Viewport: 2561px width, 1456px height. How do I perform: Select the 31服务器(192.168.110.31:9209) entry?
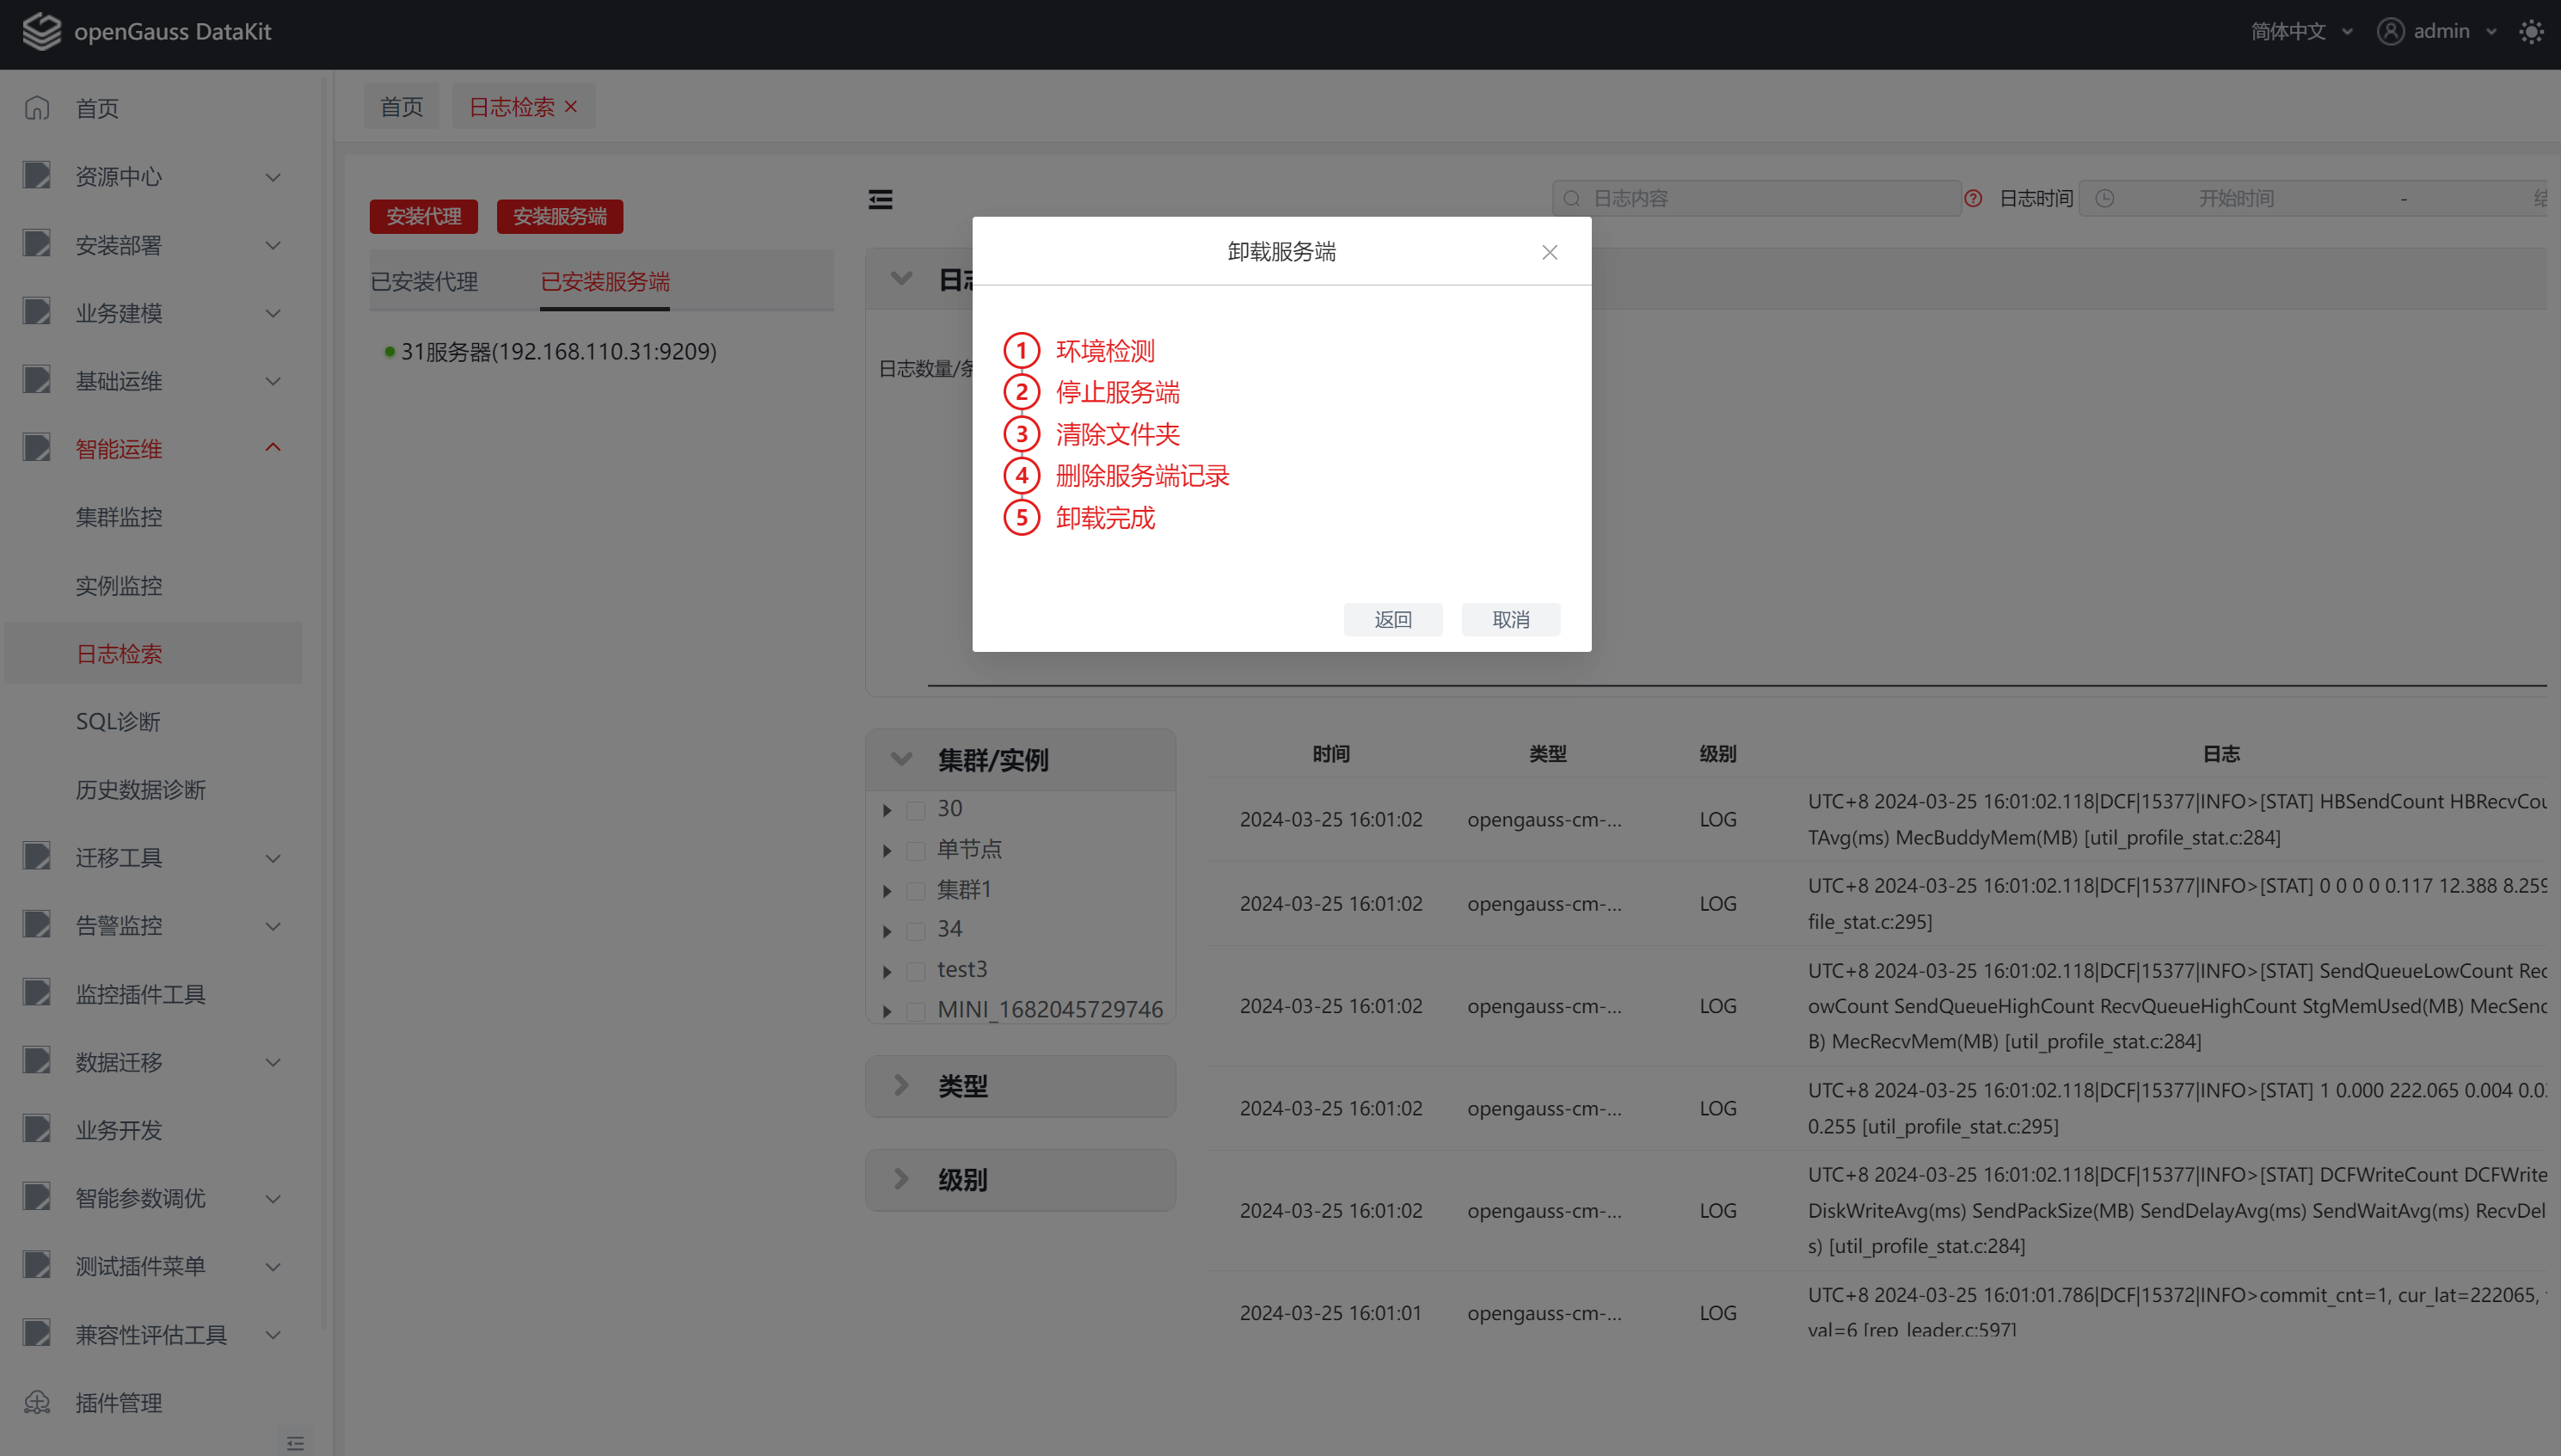click(558, 351)
